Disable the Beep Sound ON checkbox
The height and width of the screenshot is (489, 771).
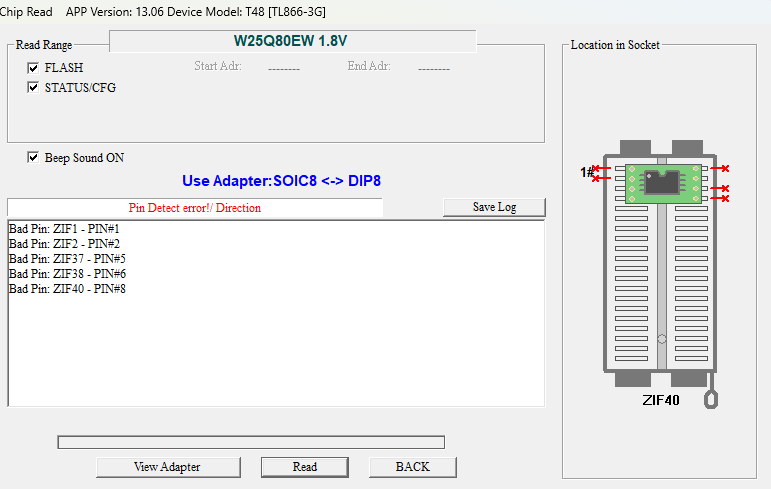[x=33, y=158]
